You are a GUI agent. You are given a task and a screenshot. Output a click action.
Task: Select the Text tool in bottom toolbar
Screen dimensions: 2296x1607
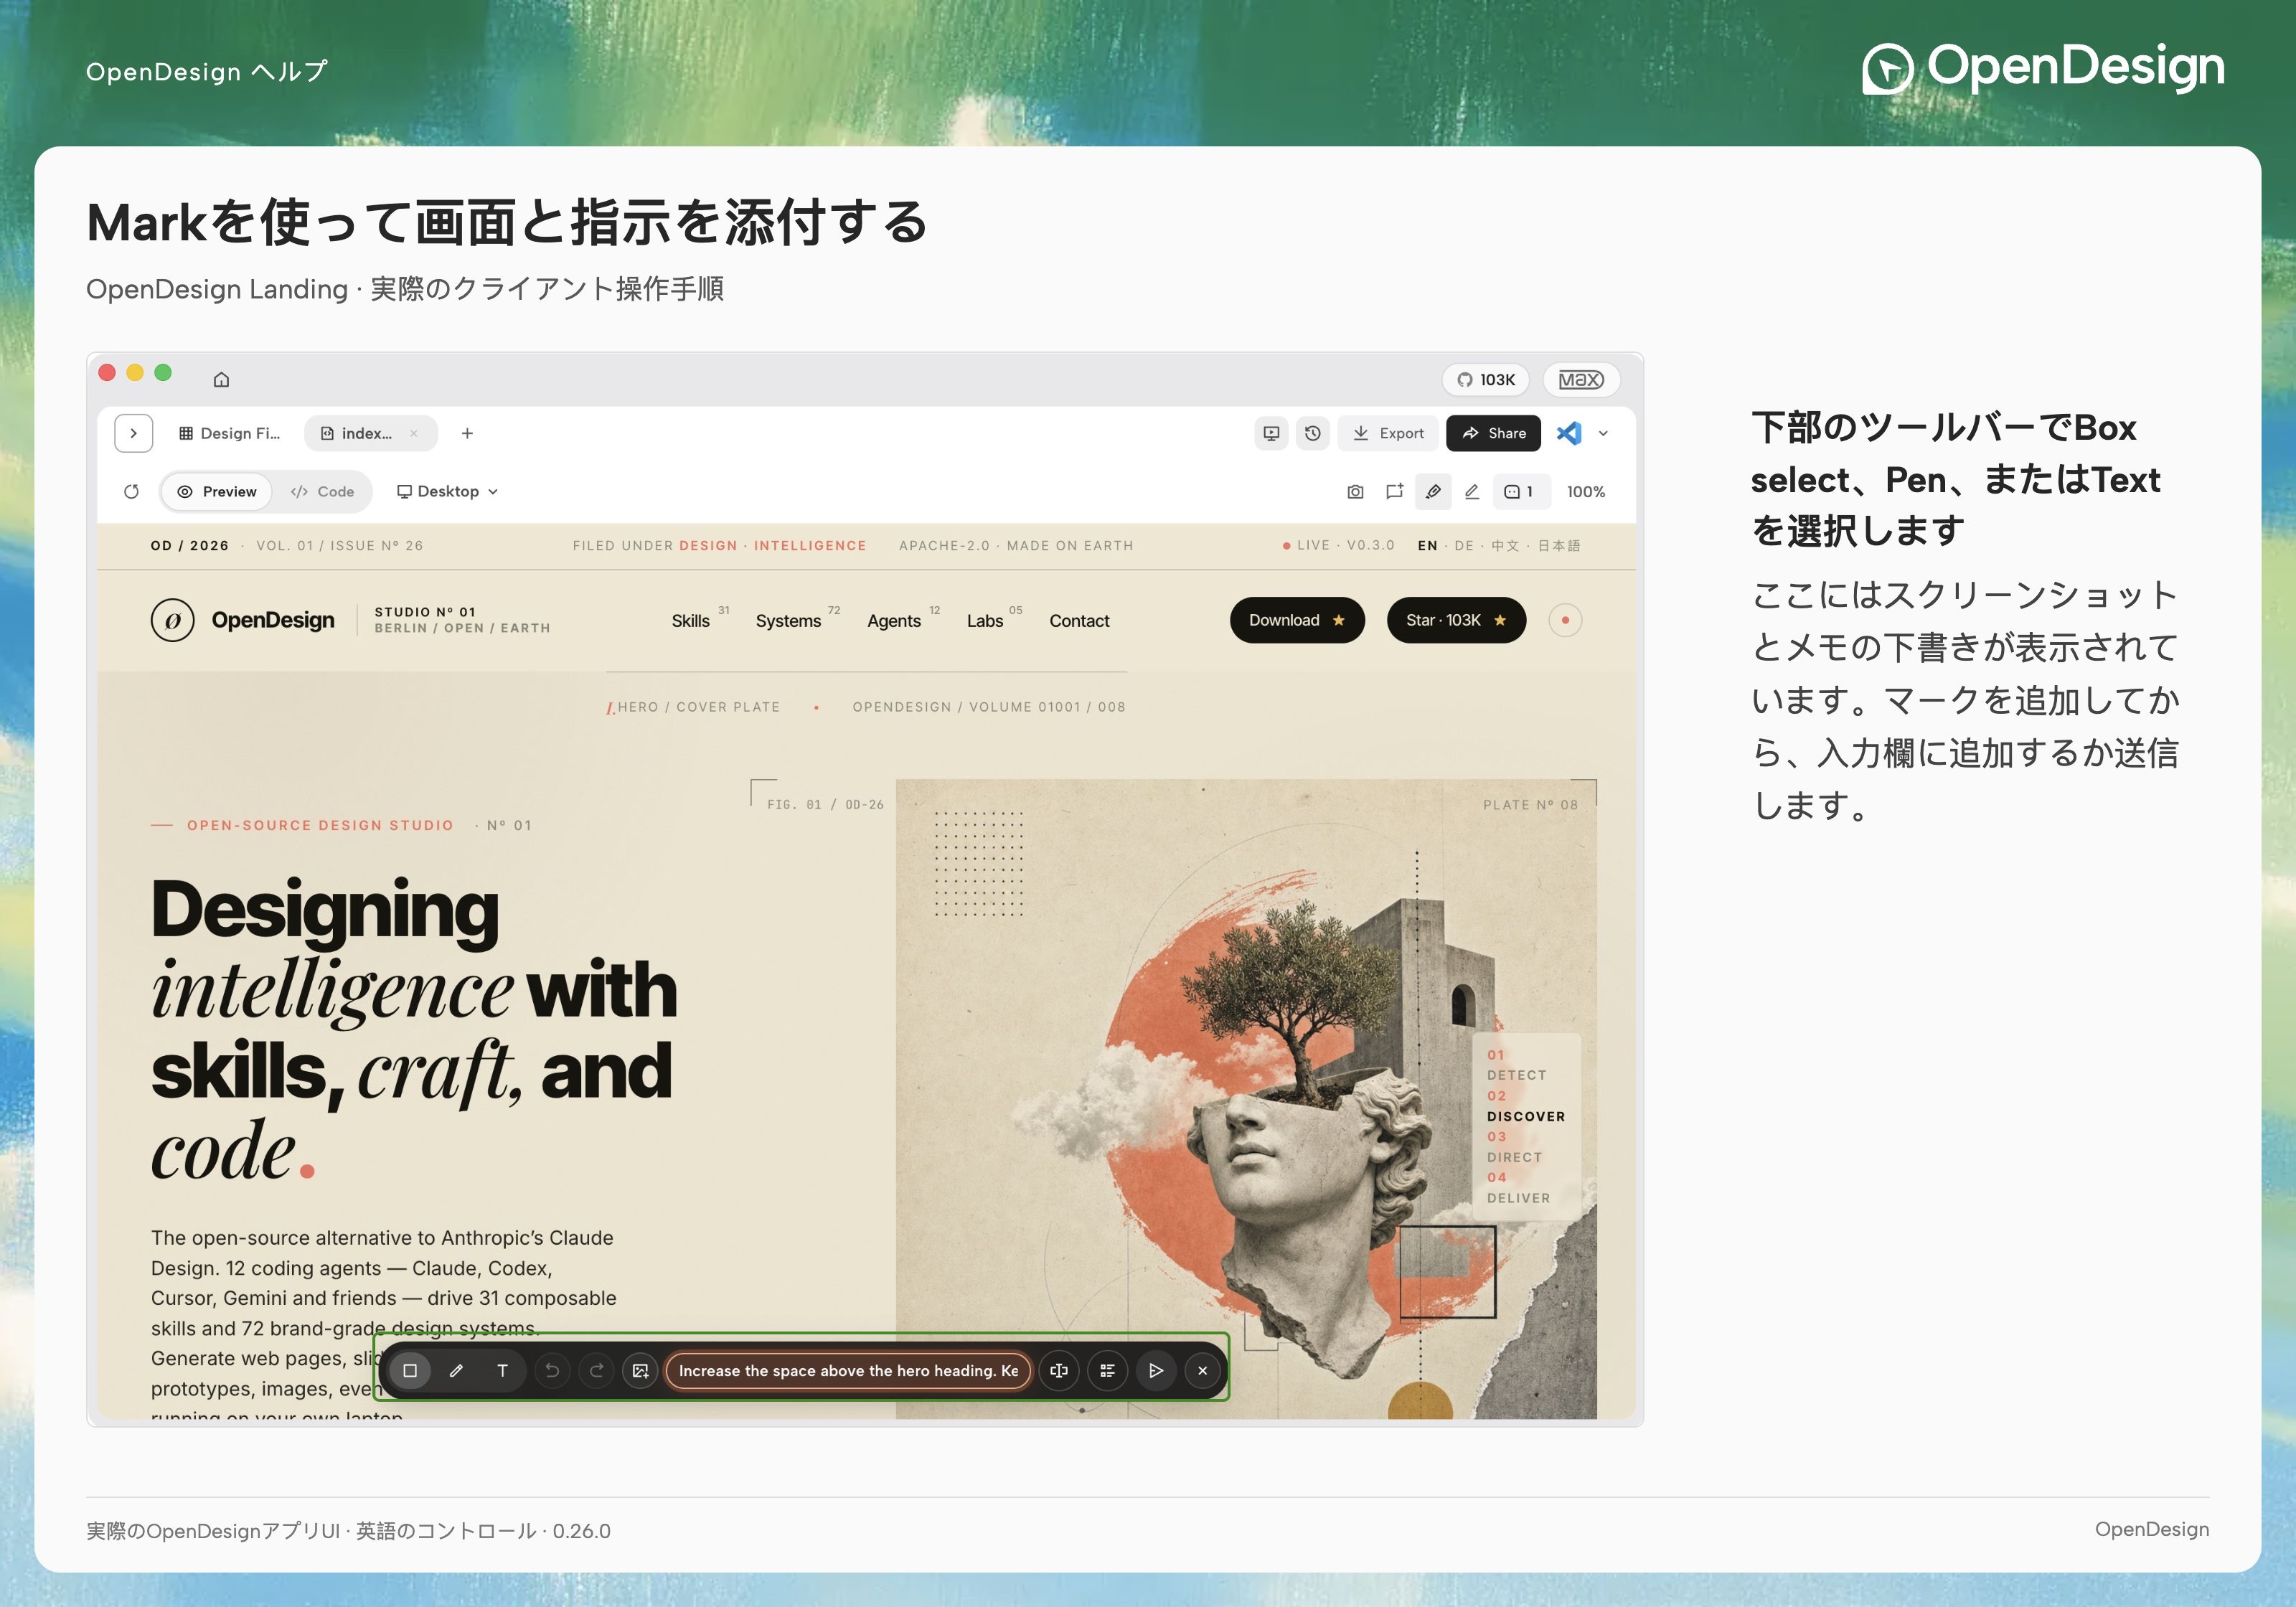502,1370
